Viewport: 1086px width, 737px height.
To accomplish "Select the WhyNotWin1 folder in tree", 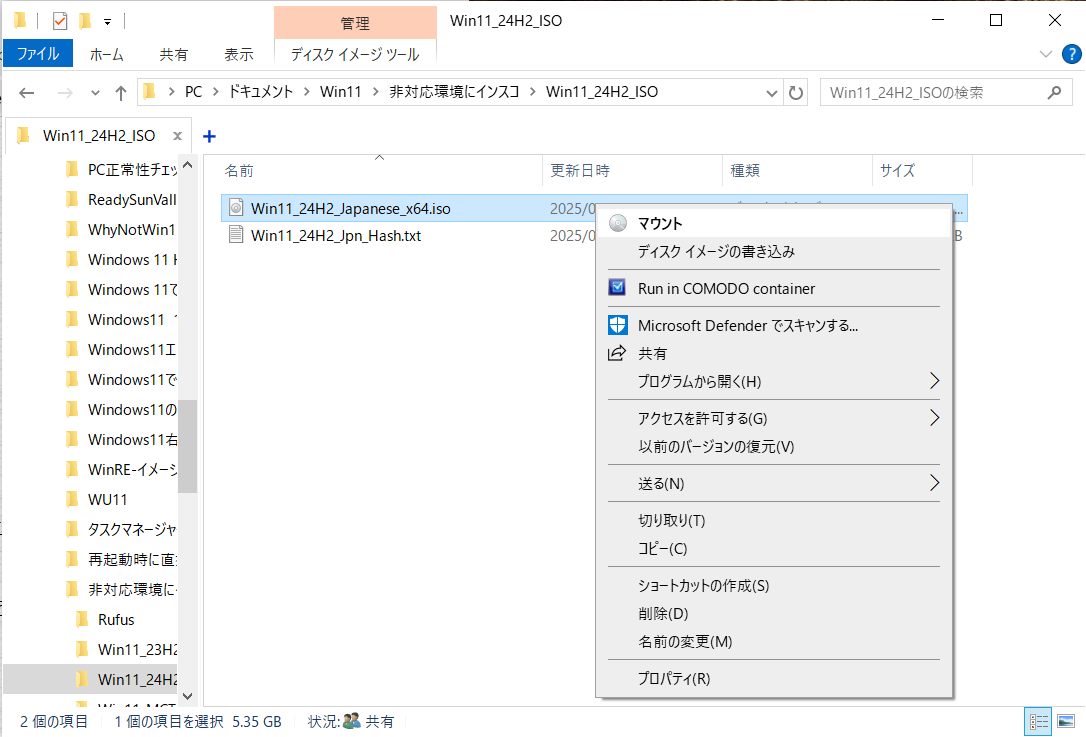I will (x=121, y=229).
